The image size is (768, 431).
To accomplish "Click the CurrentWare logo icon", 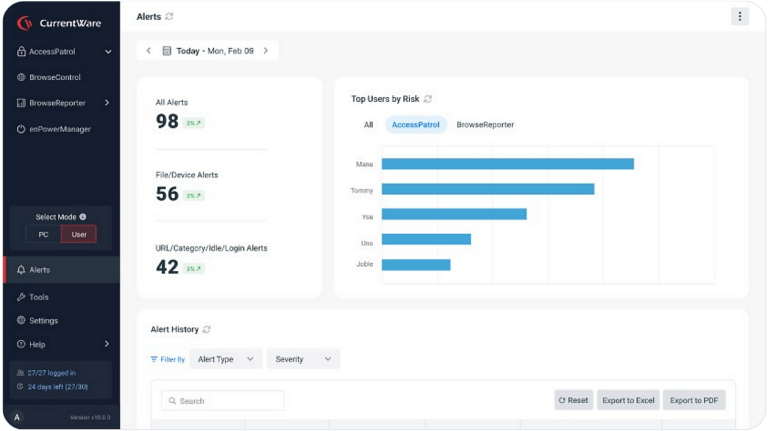I will [x=24, y=23].
